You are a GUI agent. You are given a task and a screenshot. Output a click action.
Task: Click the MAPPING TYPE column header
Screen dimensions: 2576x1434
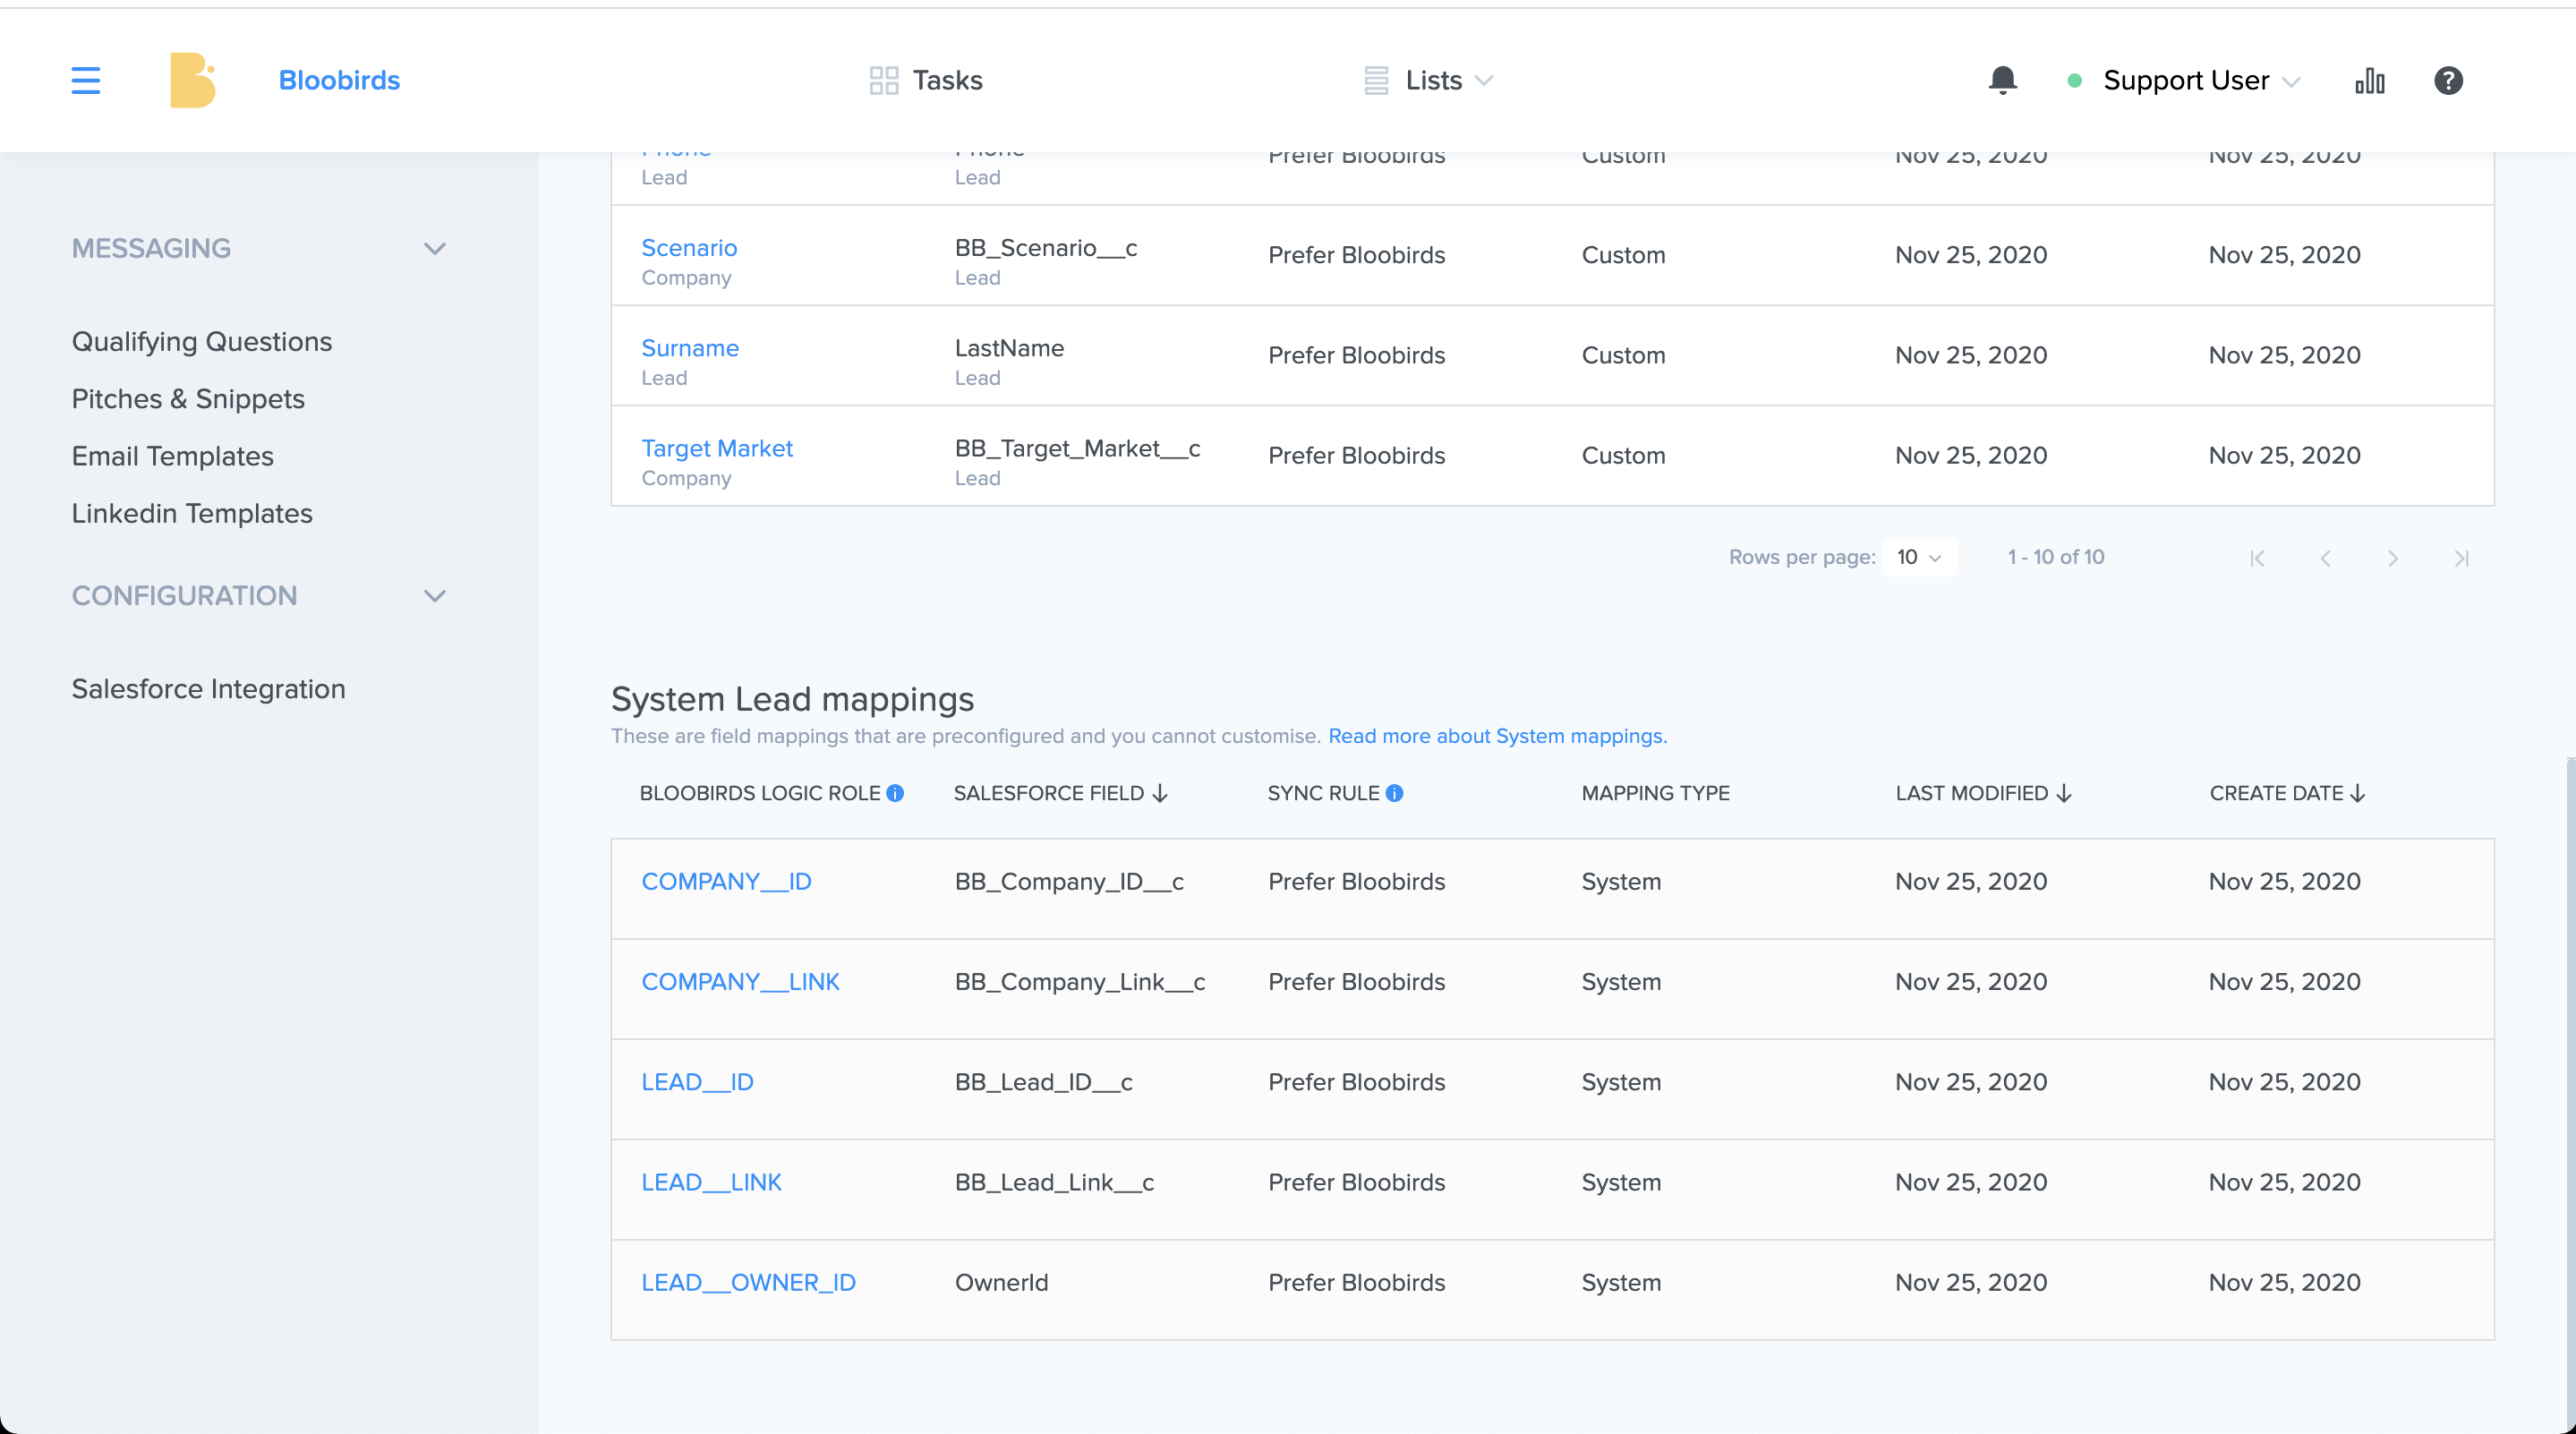pyautogui.click(x=1655, y=793)
